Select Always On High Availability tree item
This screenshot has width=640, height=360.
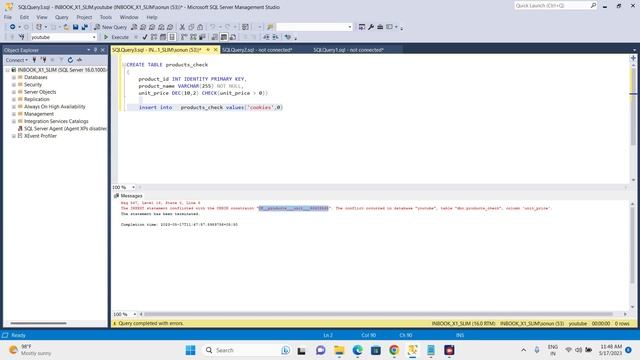point(55,107)
